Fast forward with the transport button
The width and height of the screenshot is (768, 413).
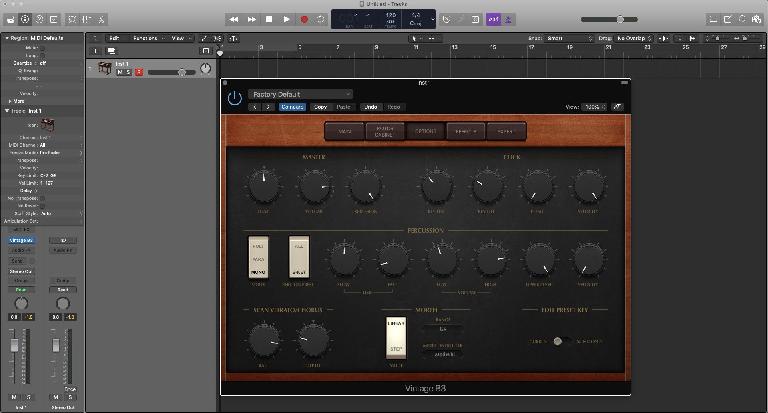(x=251, y=20)
